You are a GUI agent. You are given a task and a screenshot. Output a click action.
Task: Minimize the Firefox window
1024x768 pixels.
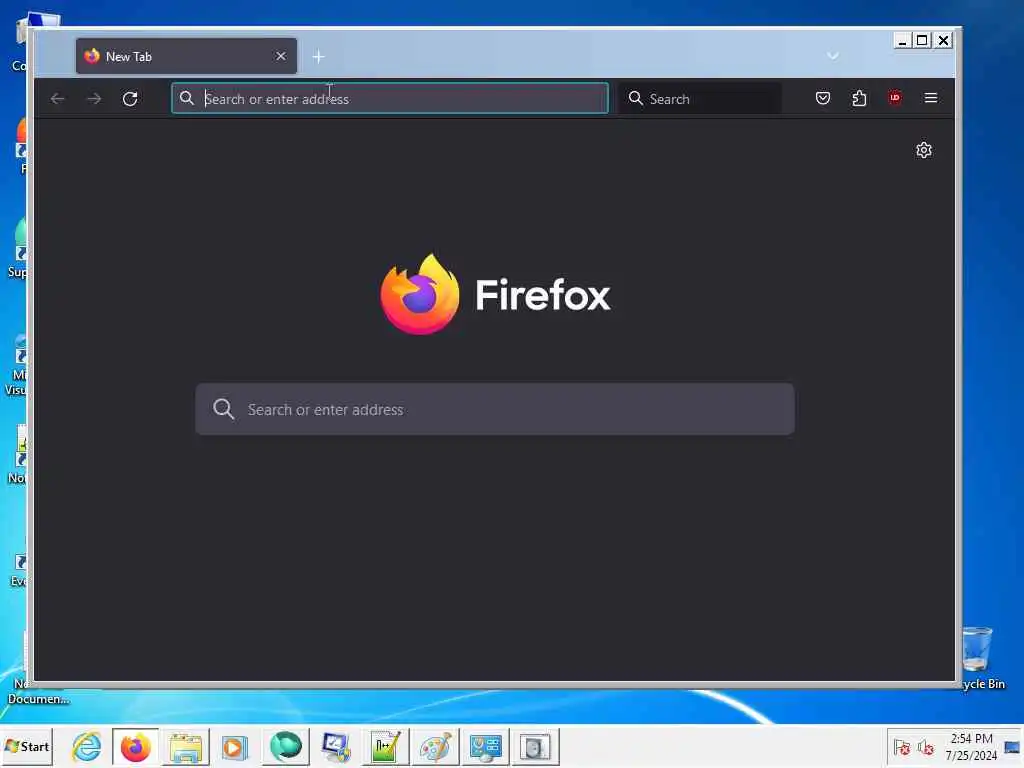(x=902, y=40)
